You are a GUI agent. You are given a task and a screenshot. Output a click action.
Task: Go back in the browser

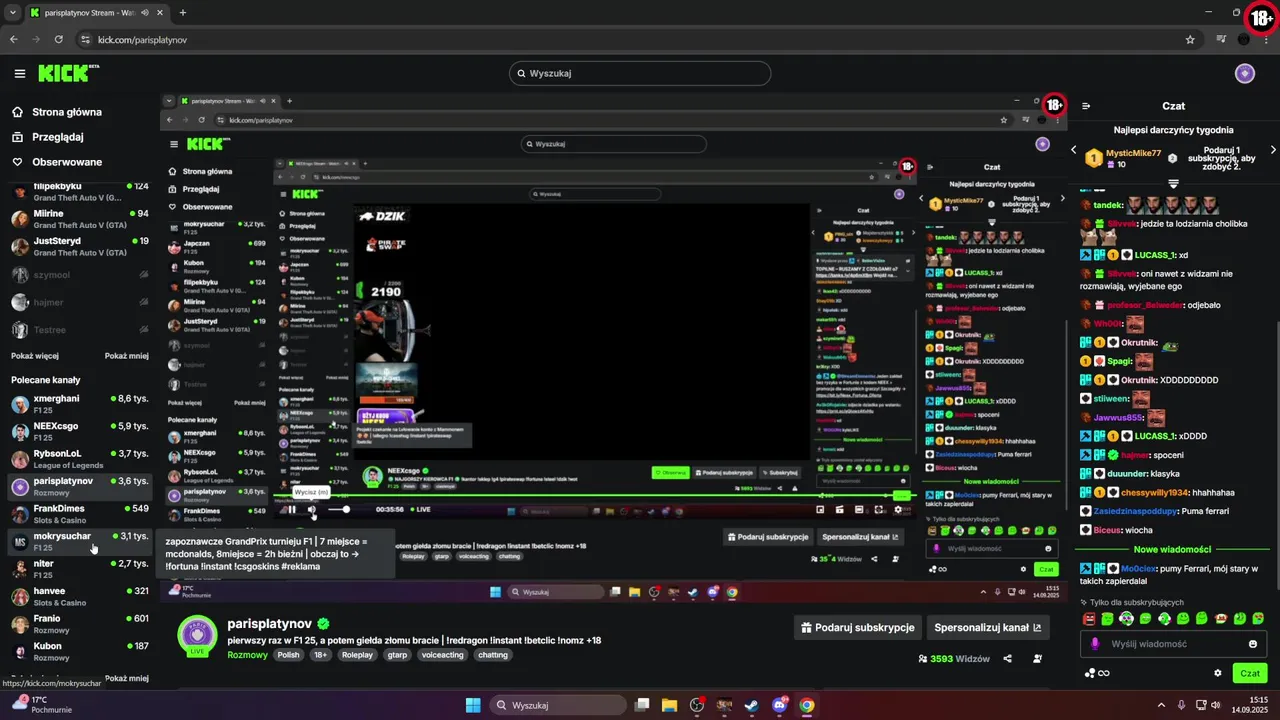point(13,39)
